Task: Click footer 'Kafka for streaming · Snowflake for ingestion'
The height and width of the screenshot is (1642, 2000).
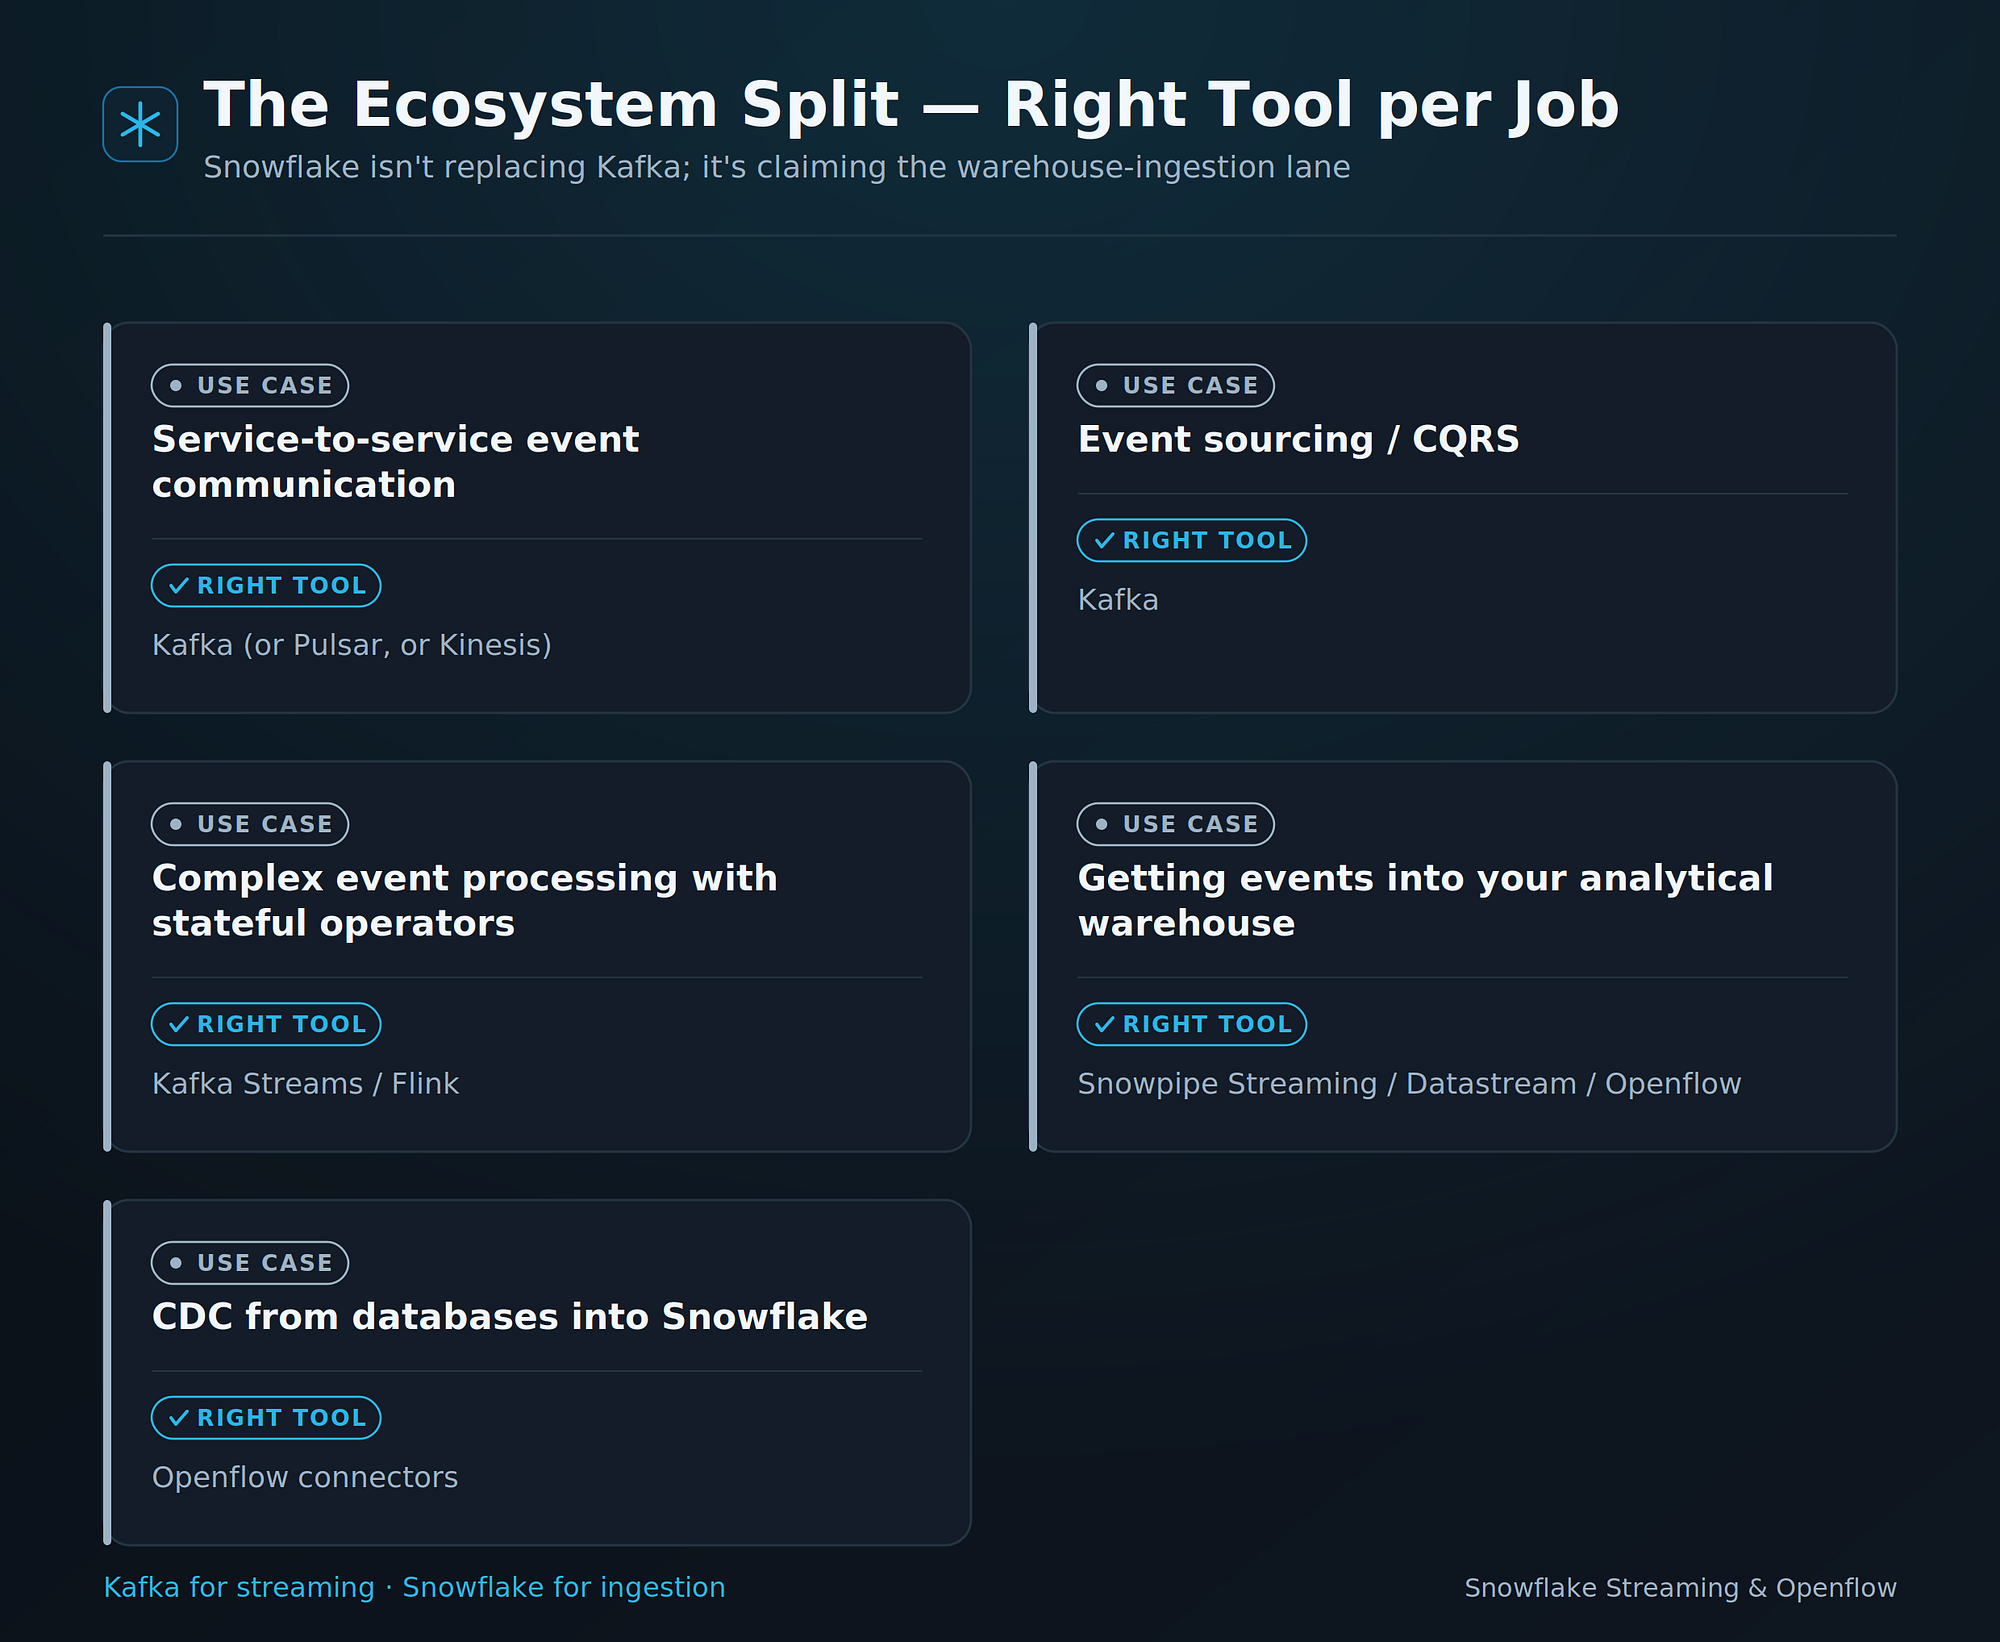Action: point(415,1588)
